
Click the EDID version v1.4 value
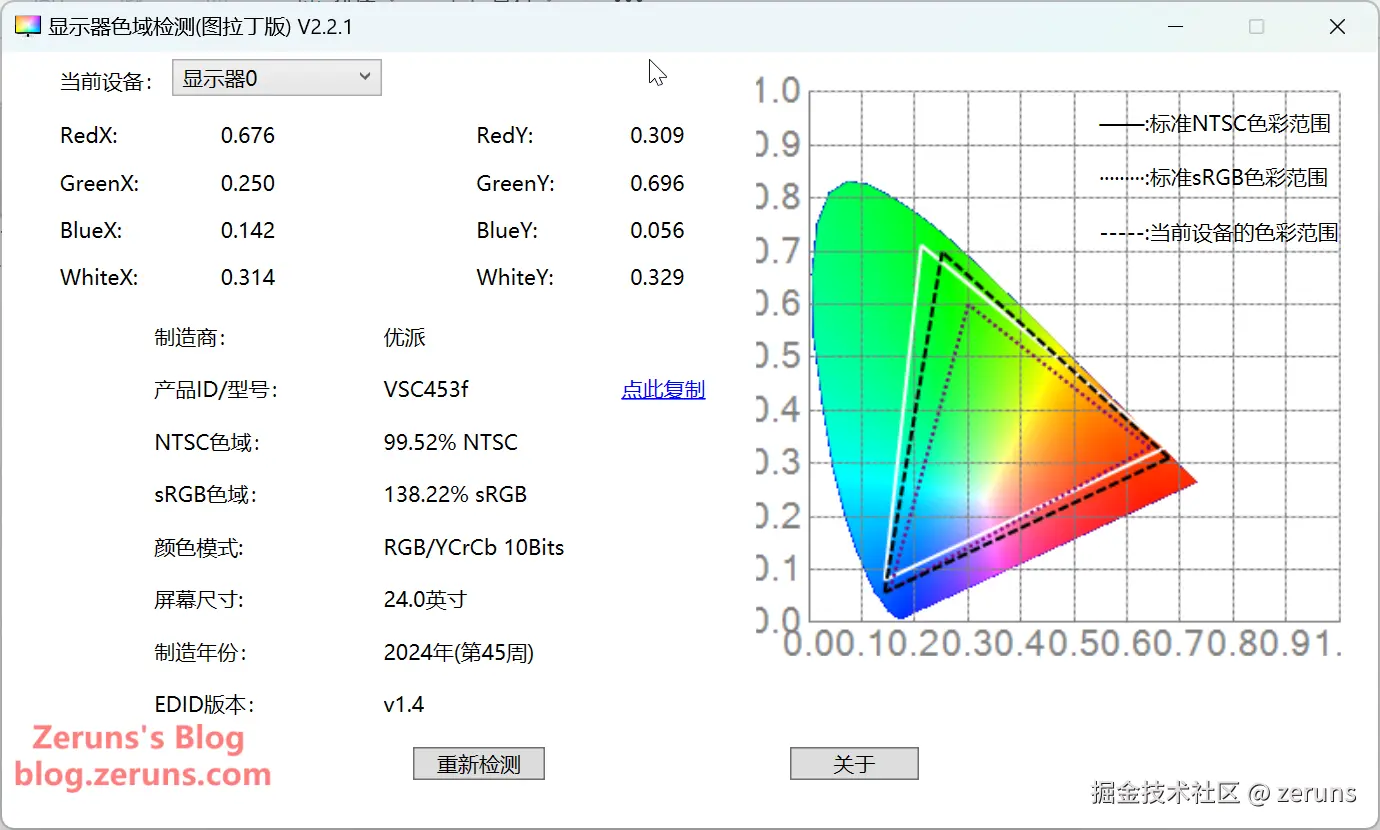[x=404, y=705]
